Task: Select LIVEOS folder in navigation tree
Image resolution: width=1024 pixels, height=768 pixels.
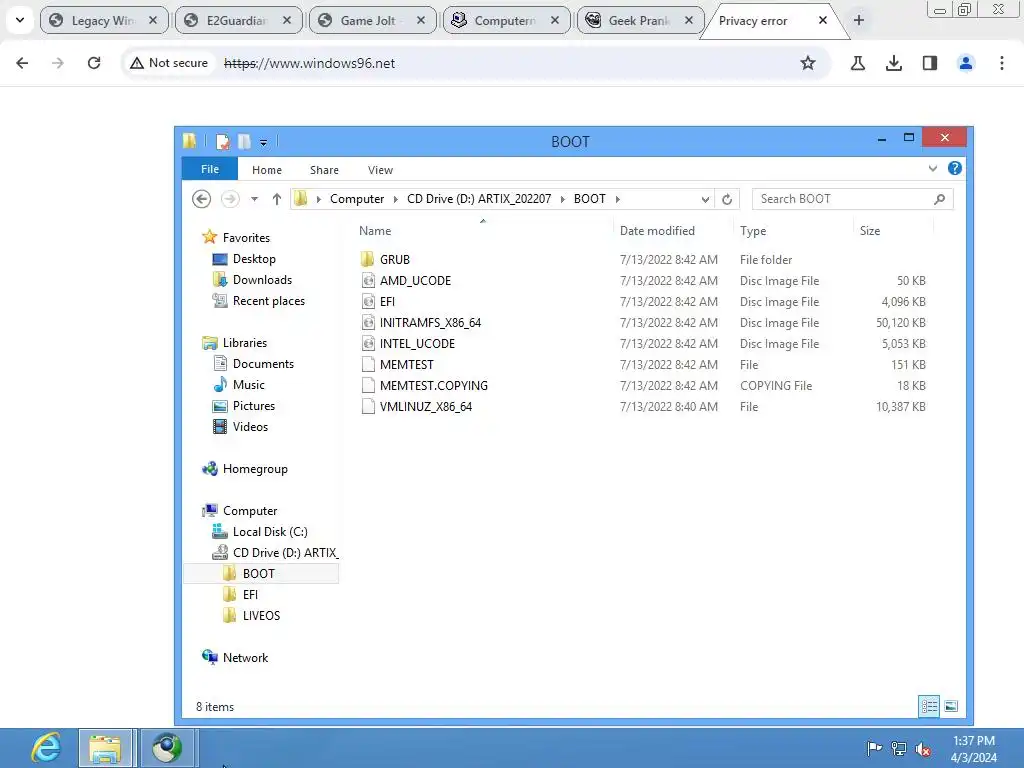Action: [261, 615]
